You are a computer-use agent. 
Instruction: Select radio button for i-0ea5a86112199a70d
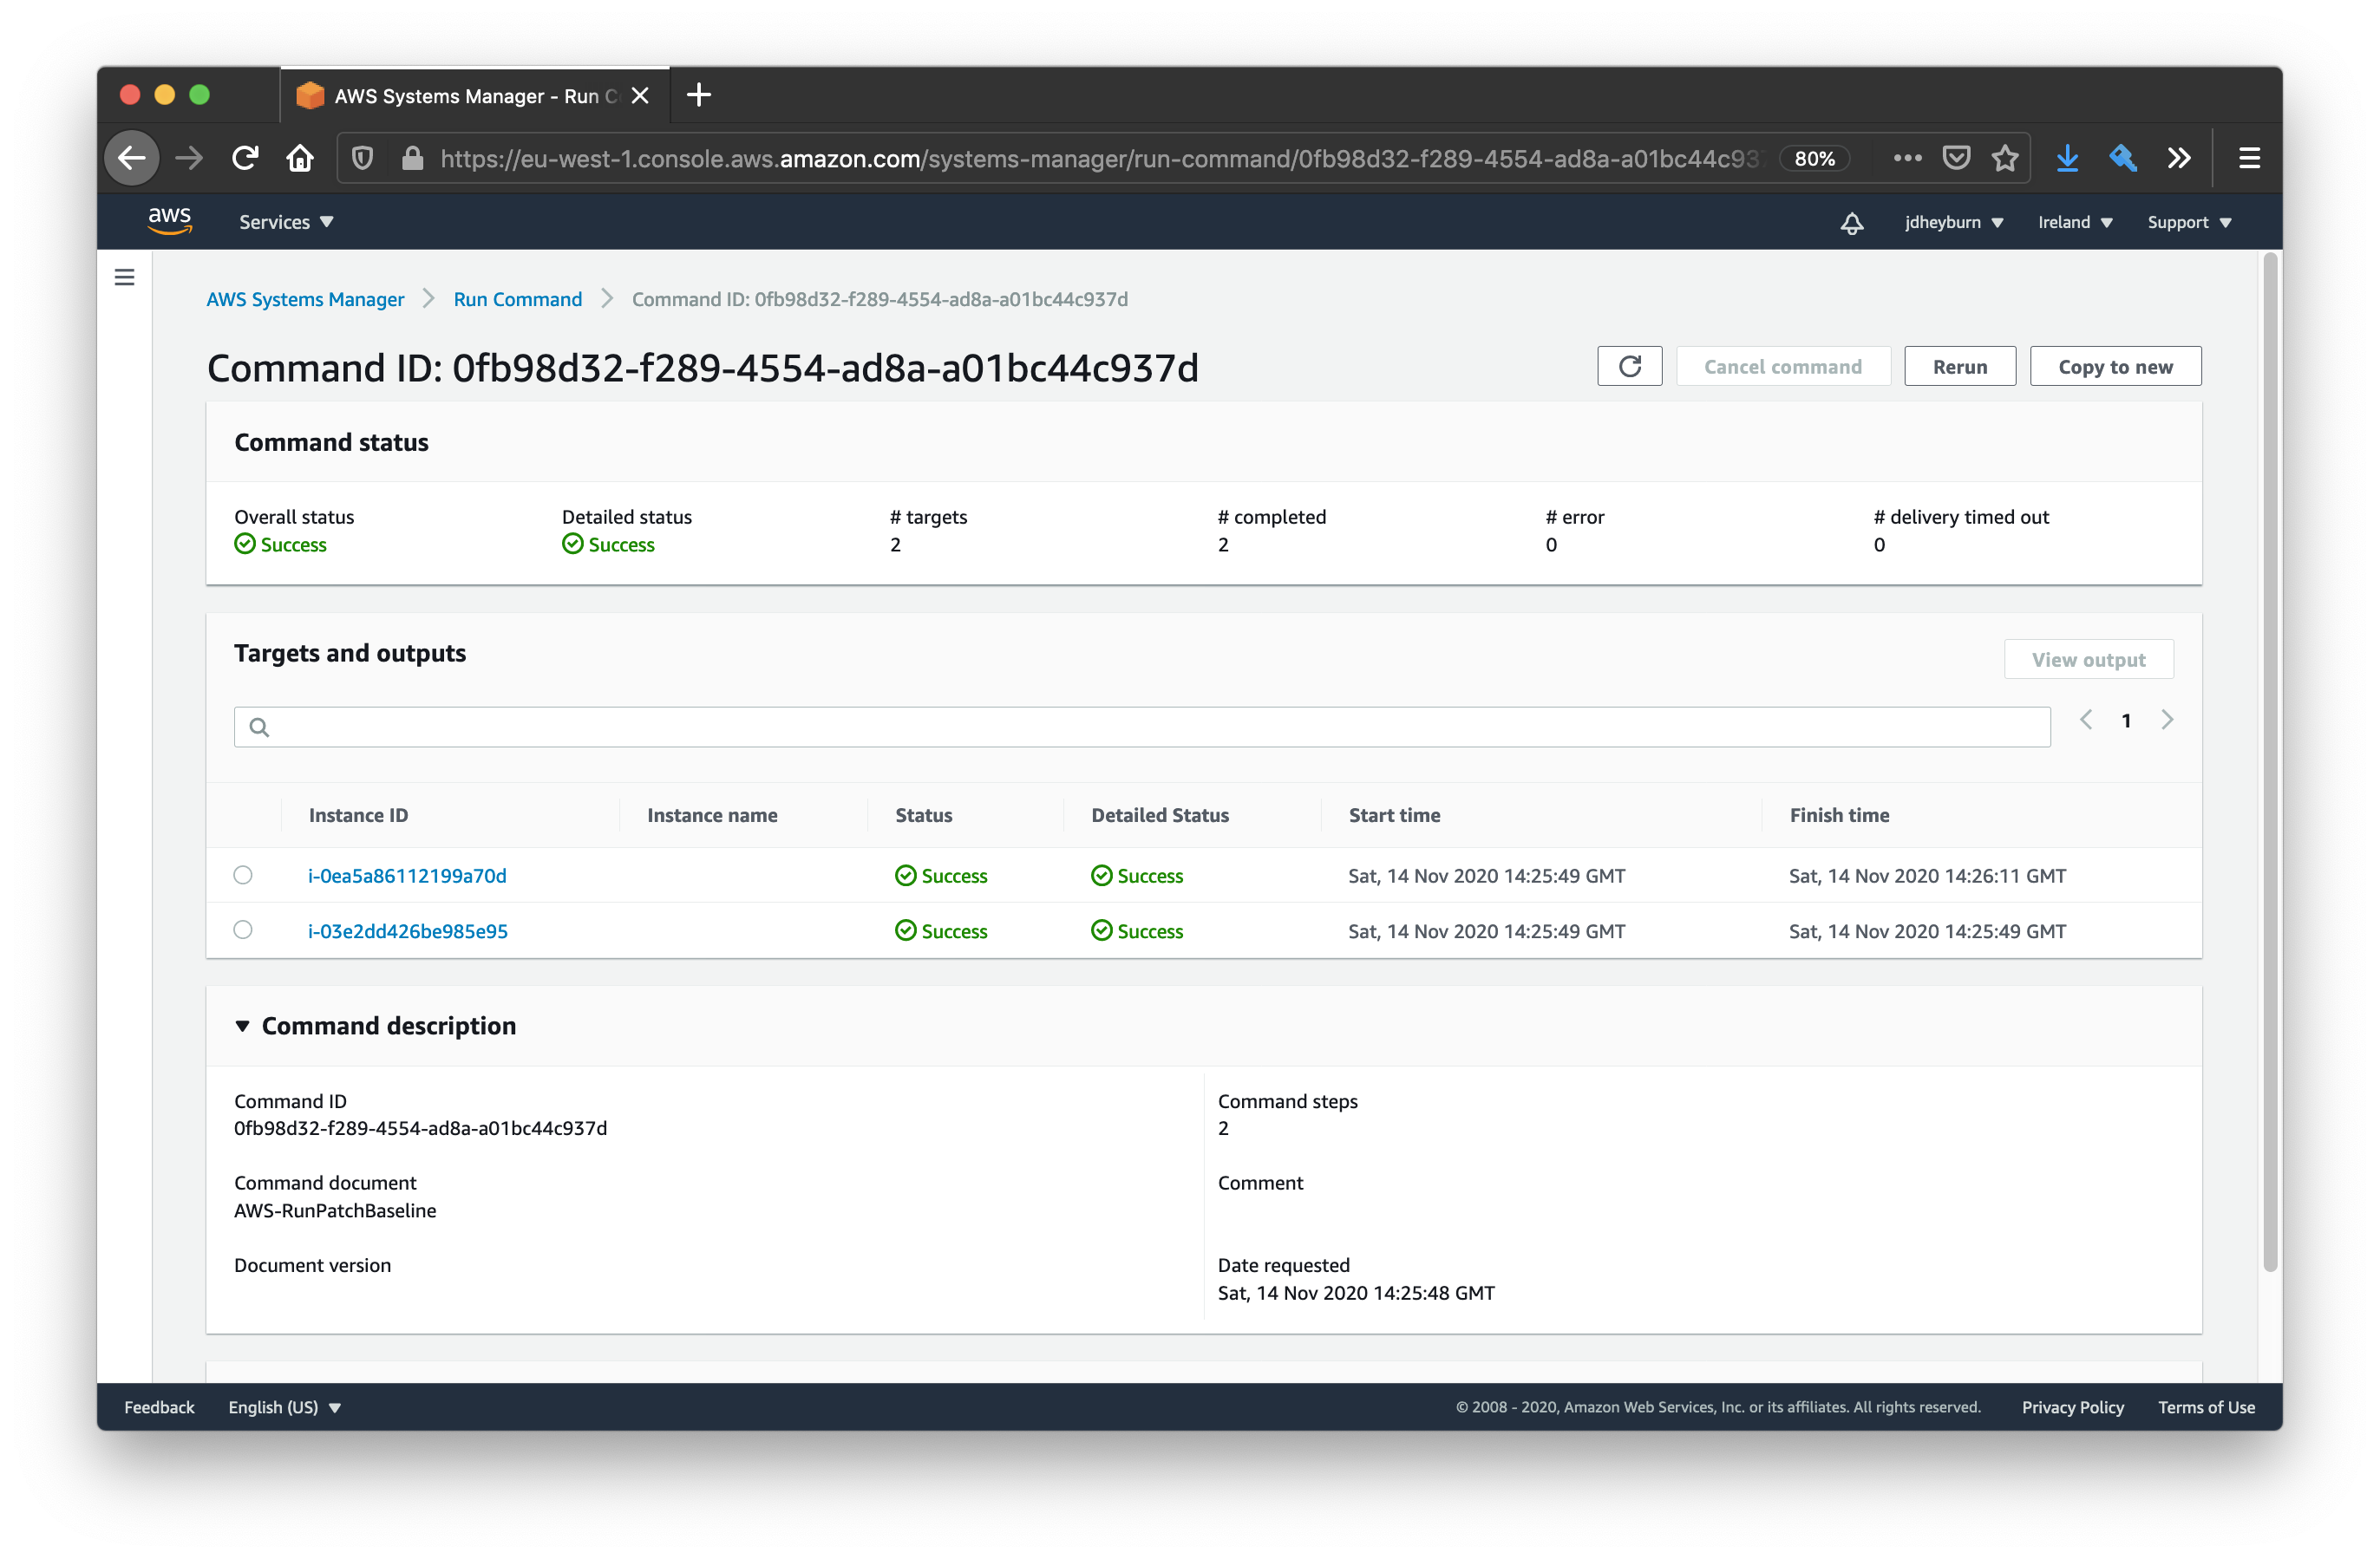243,875
